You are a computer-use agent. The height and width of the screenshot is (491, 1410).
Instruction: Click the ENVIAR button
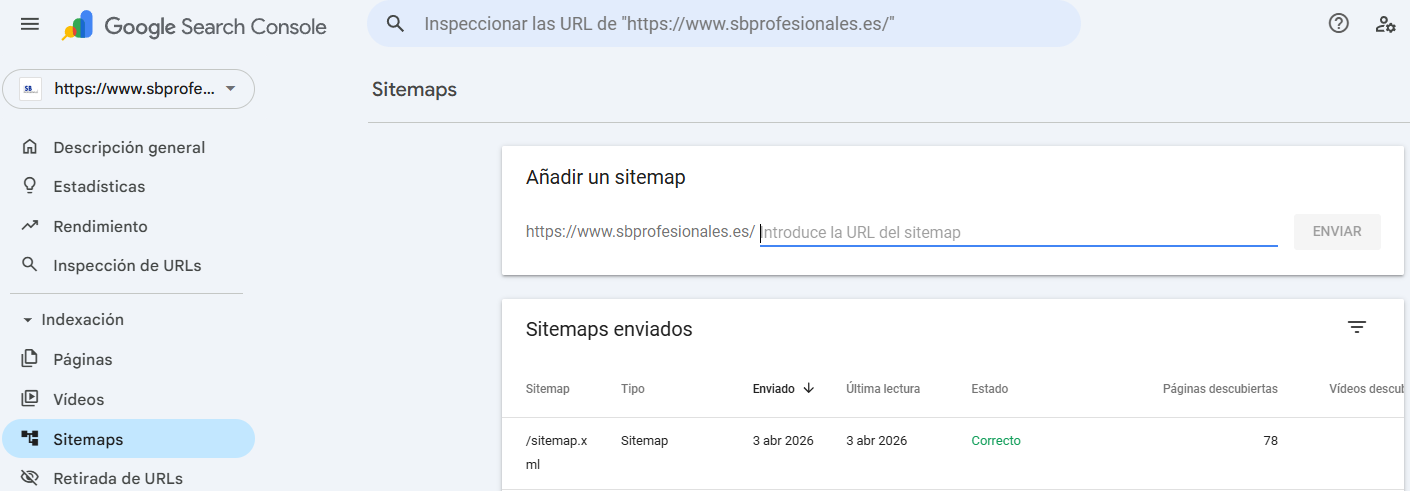[1337, 232]
